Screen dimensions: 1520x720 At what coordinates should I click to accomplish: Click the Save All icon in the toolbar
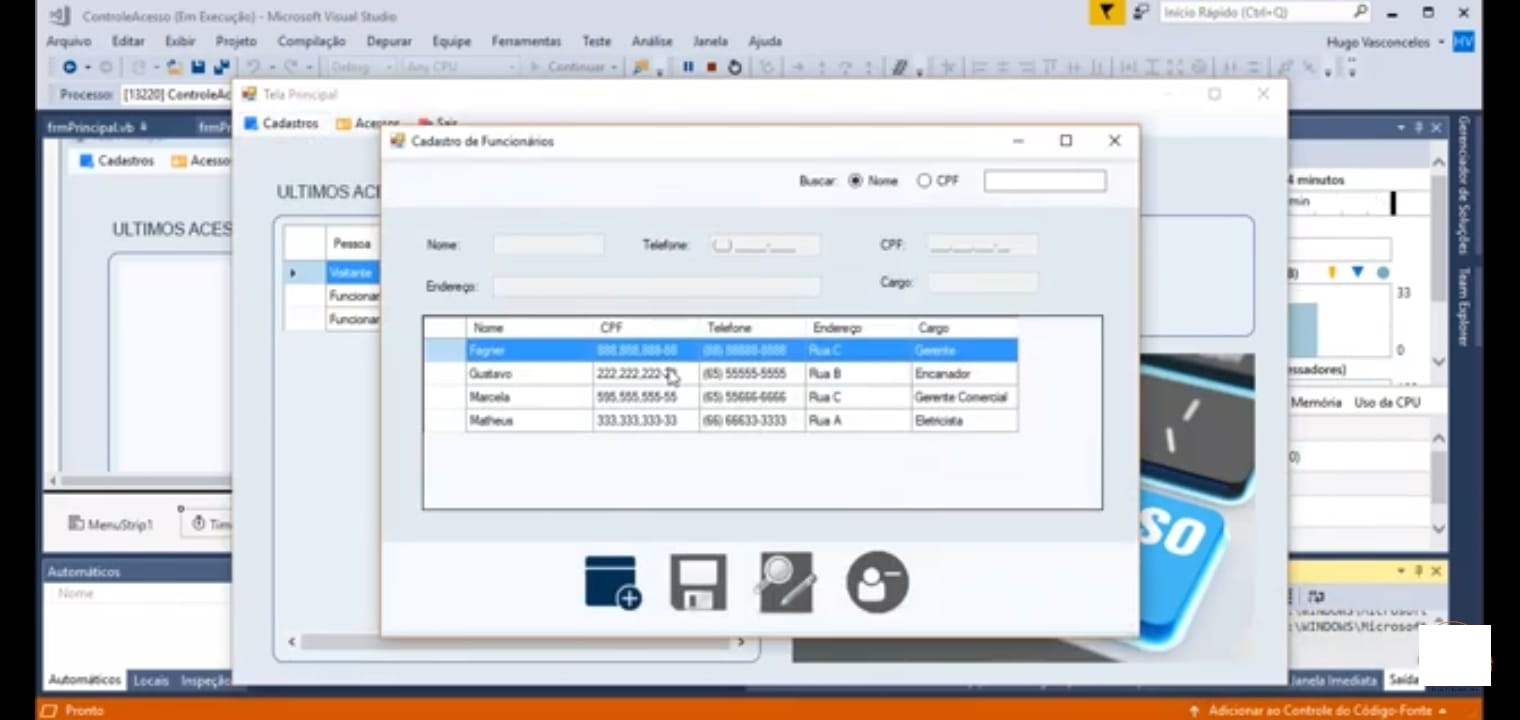click(220, 67)
